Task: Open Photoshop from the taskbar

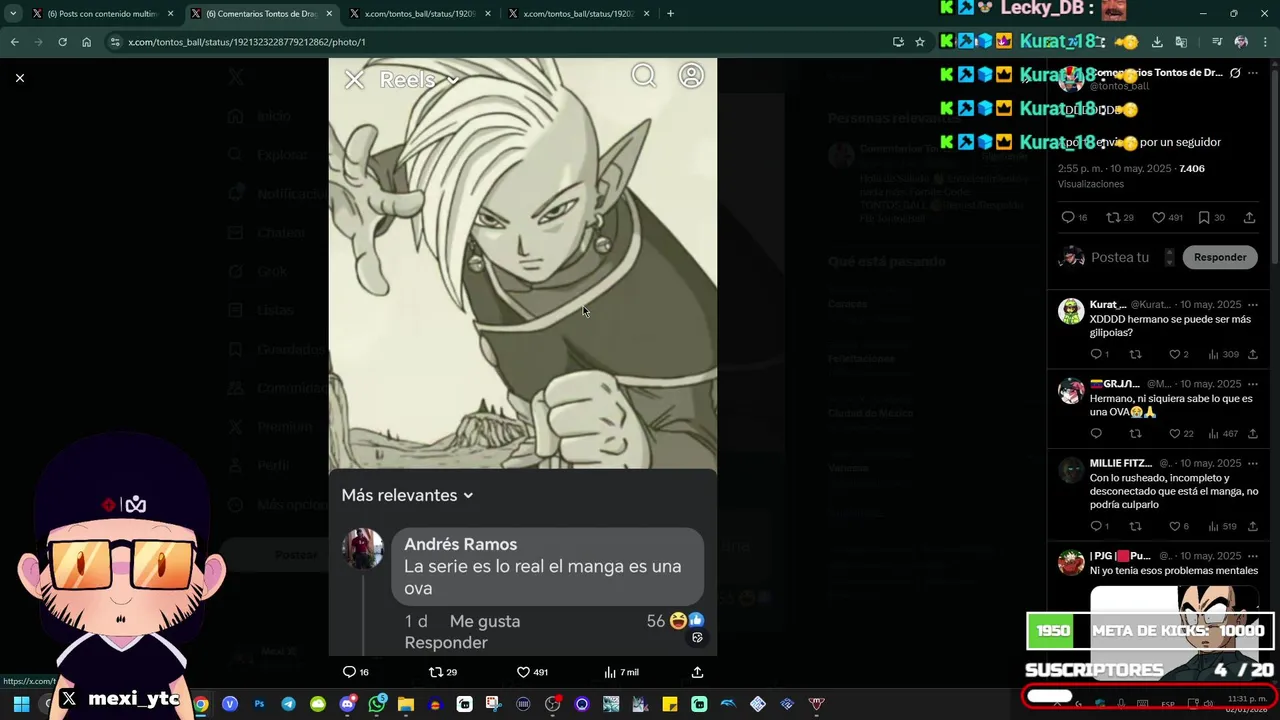Action: (259, 704)
